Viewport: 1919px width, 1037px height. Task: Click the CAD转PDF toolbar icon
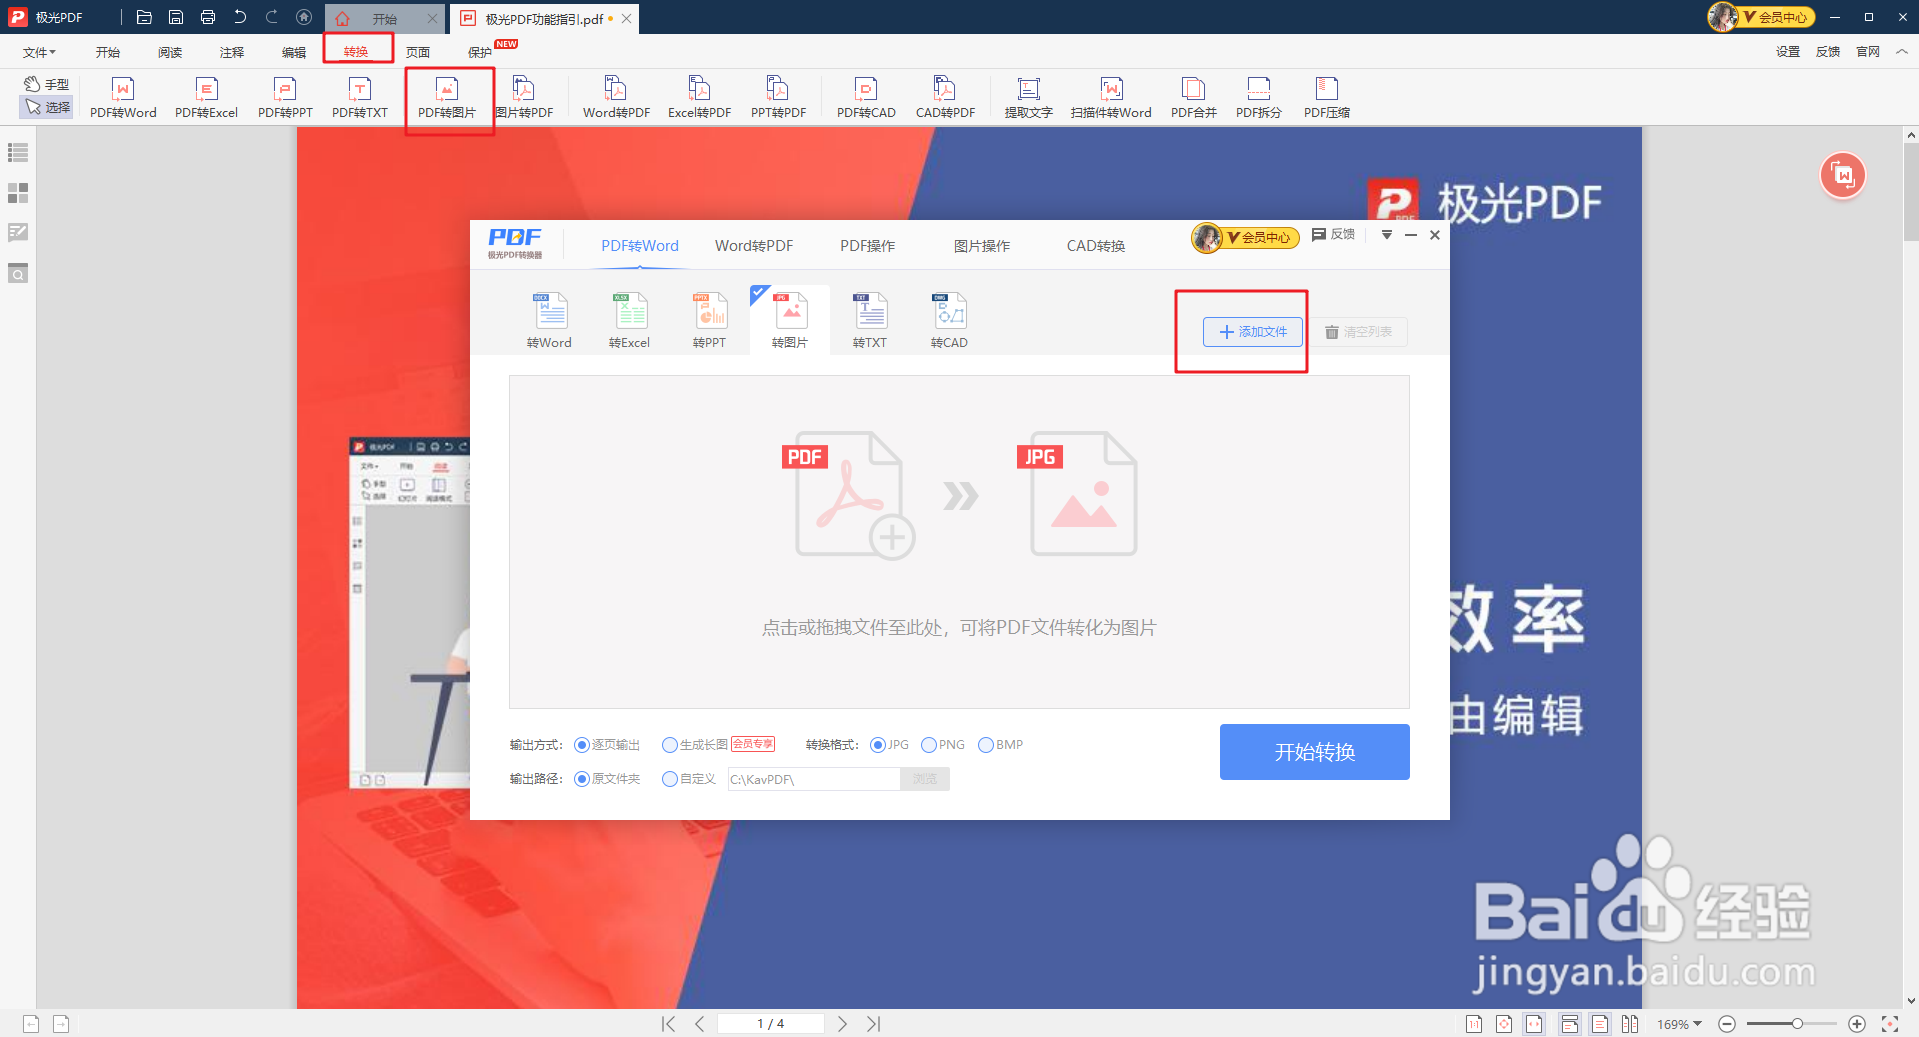point(945,98)
